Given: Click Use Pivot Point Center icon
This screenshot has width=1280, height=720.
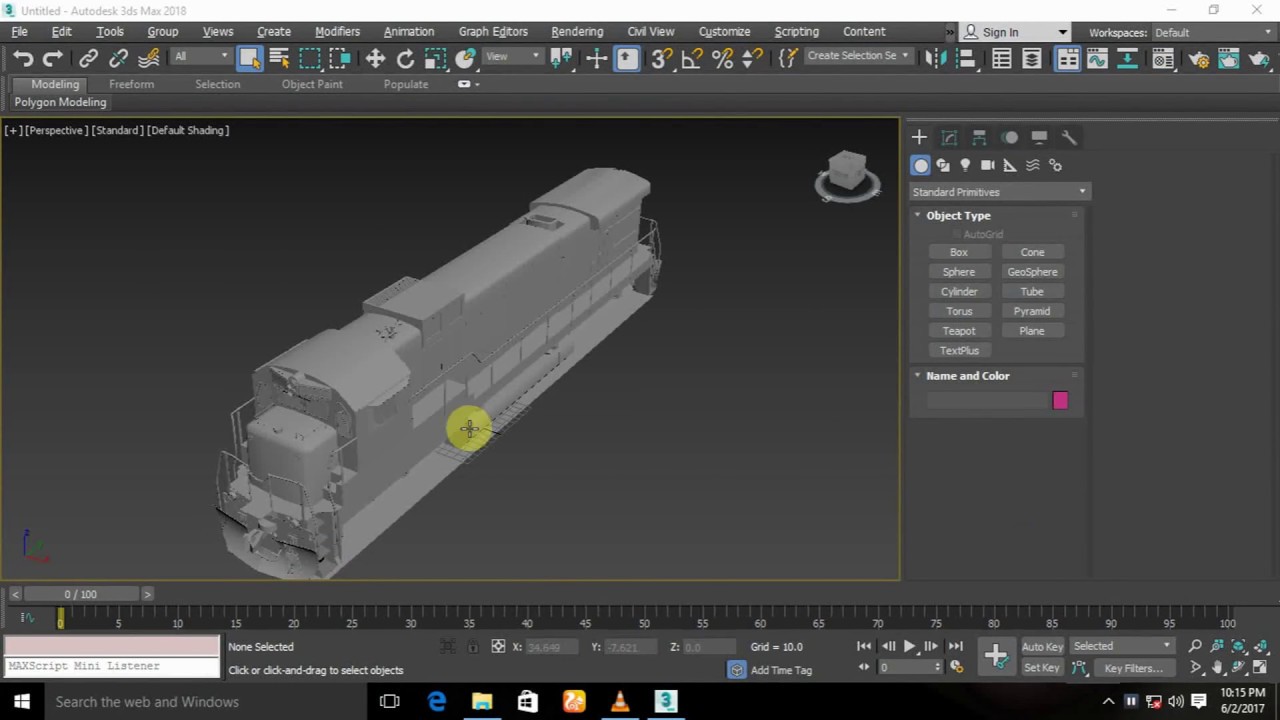Looking at the screenshot, I should pyautogui.click(x=561, y=59).
